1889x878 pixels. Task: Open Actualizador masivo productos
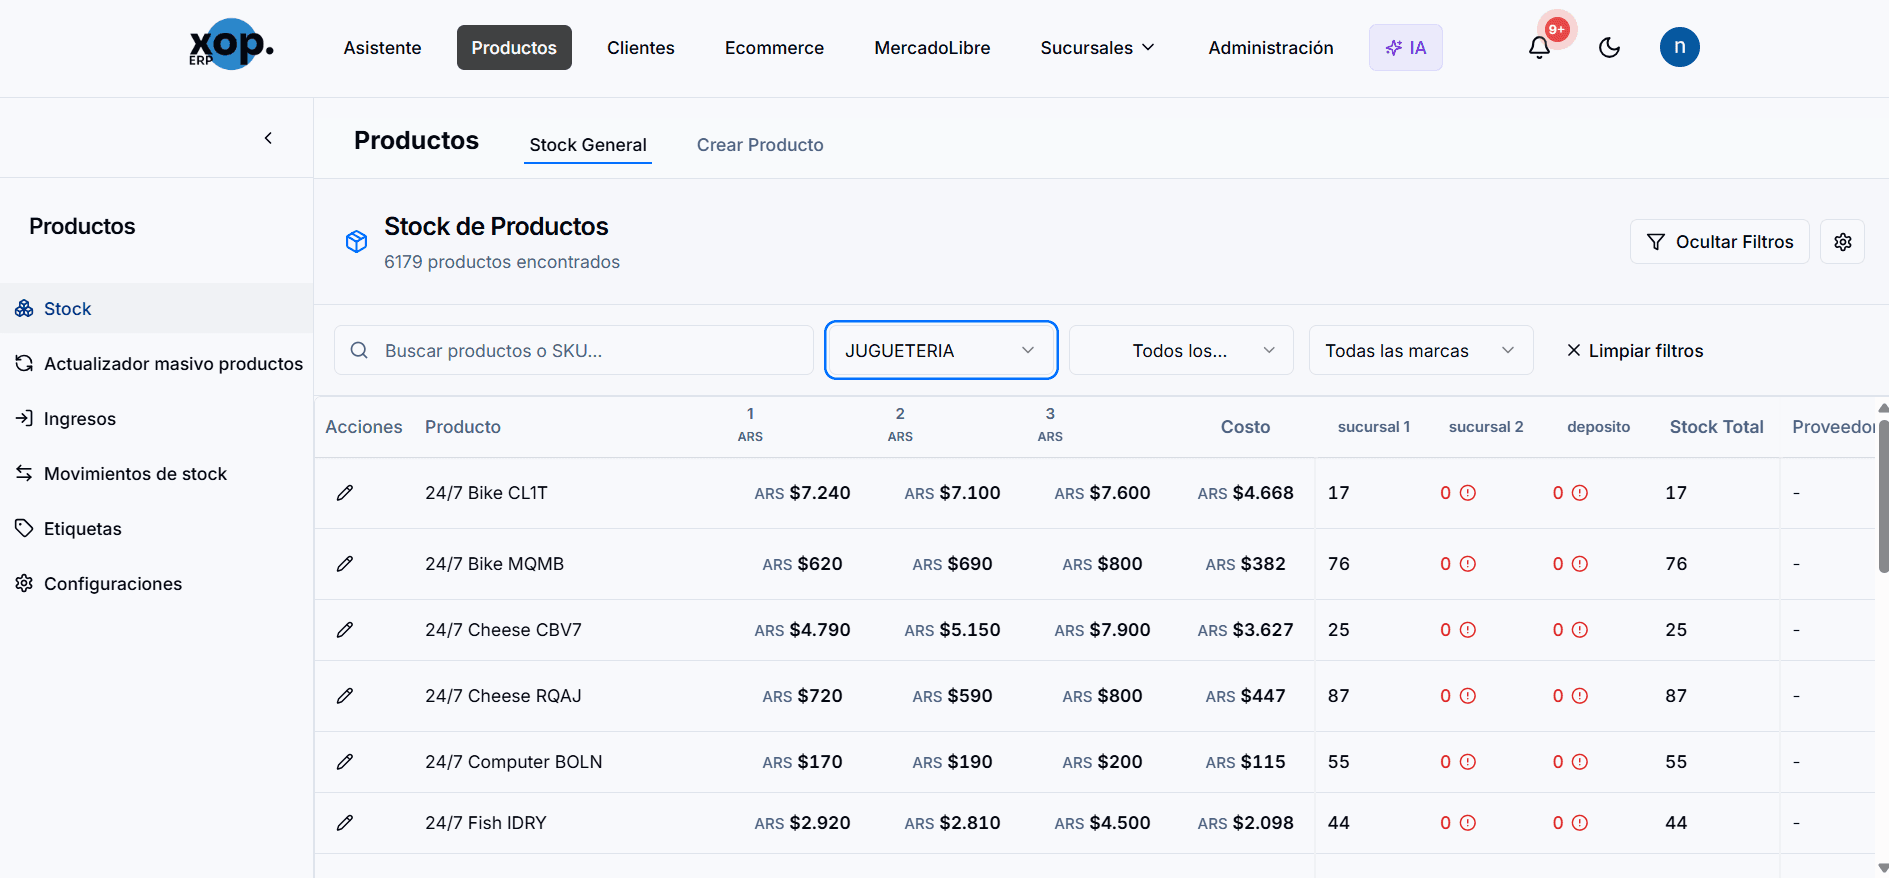tap(156, 364)
